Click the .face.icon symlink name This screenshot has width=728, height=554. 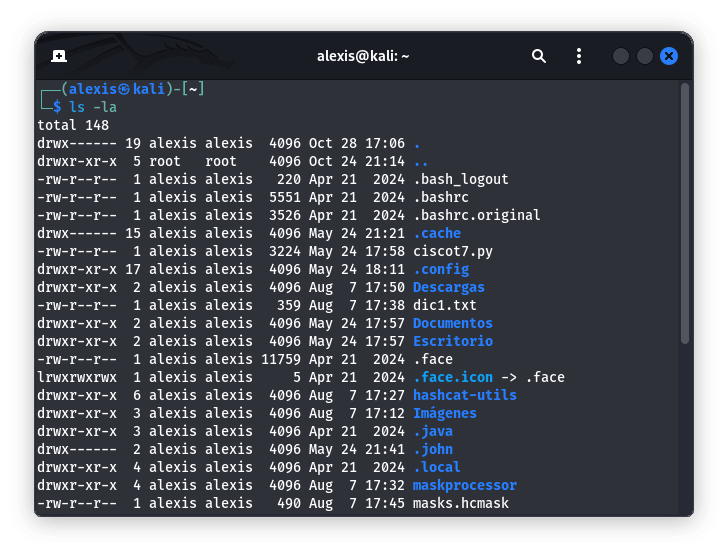point(453,378)
